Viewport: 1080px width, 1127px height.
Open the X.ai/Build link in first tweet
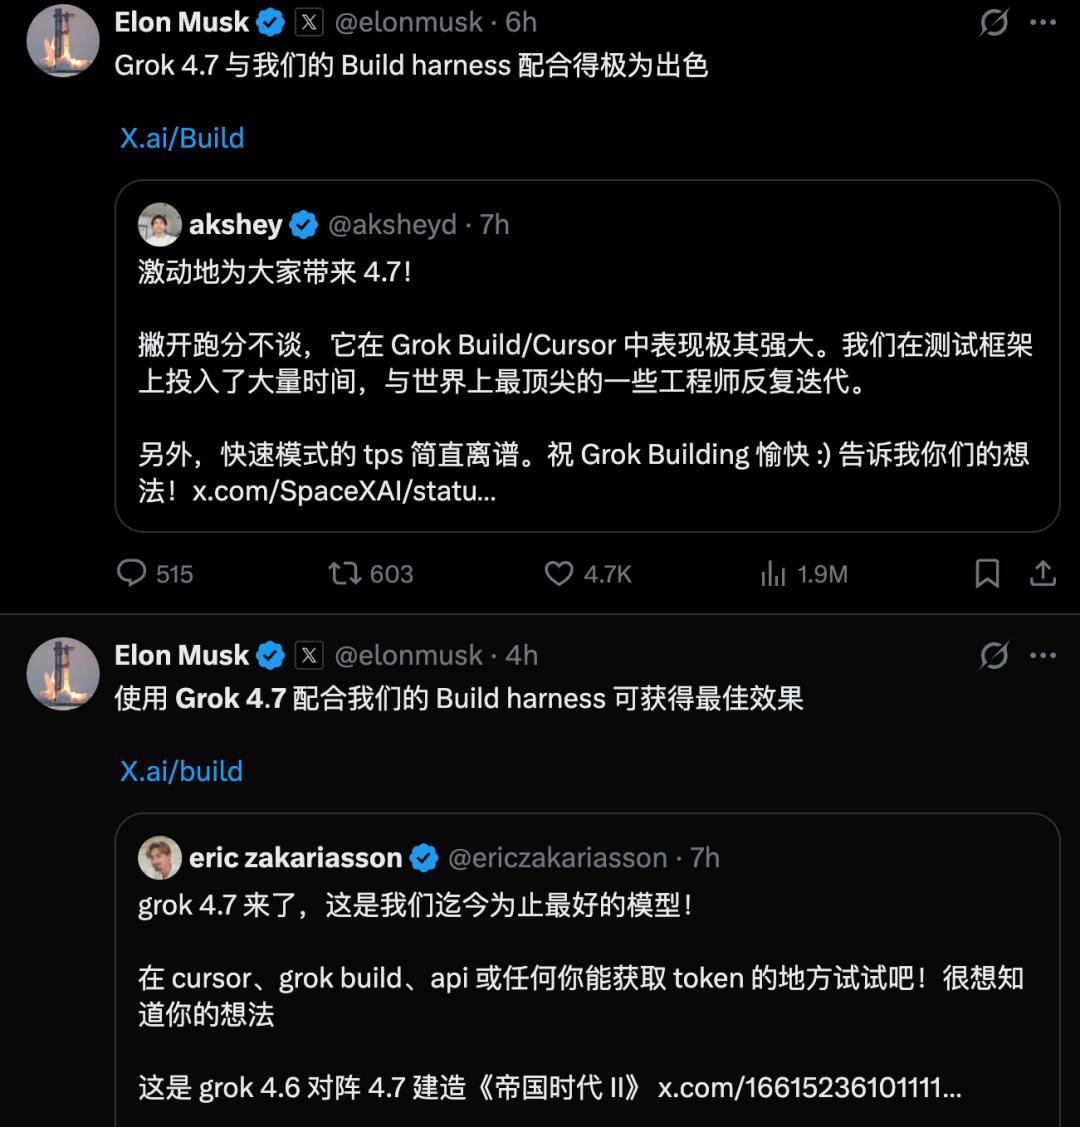pyautogui.click(x=182, y=138)
